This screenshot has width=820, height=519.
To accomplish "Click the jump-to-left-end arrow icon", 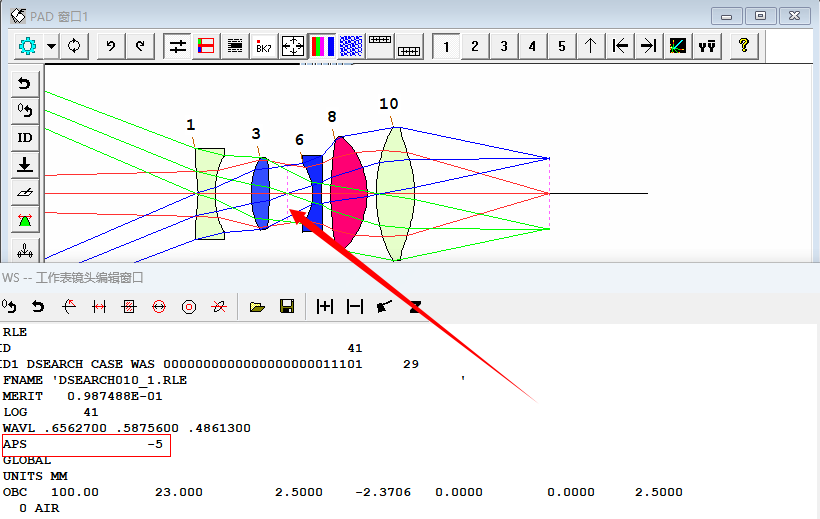I will coord(620,46).
